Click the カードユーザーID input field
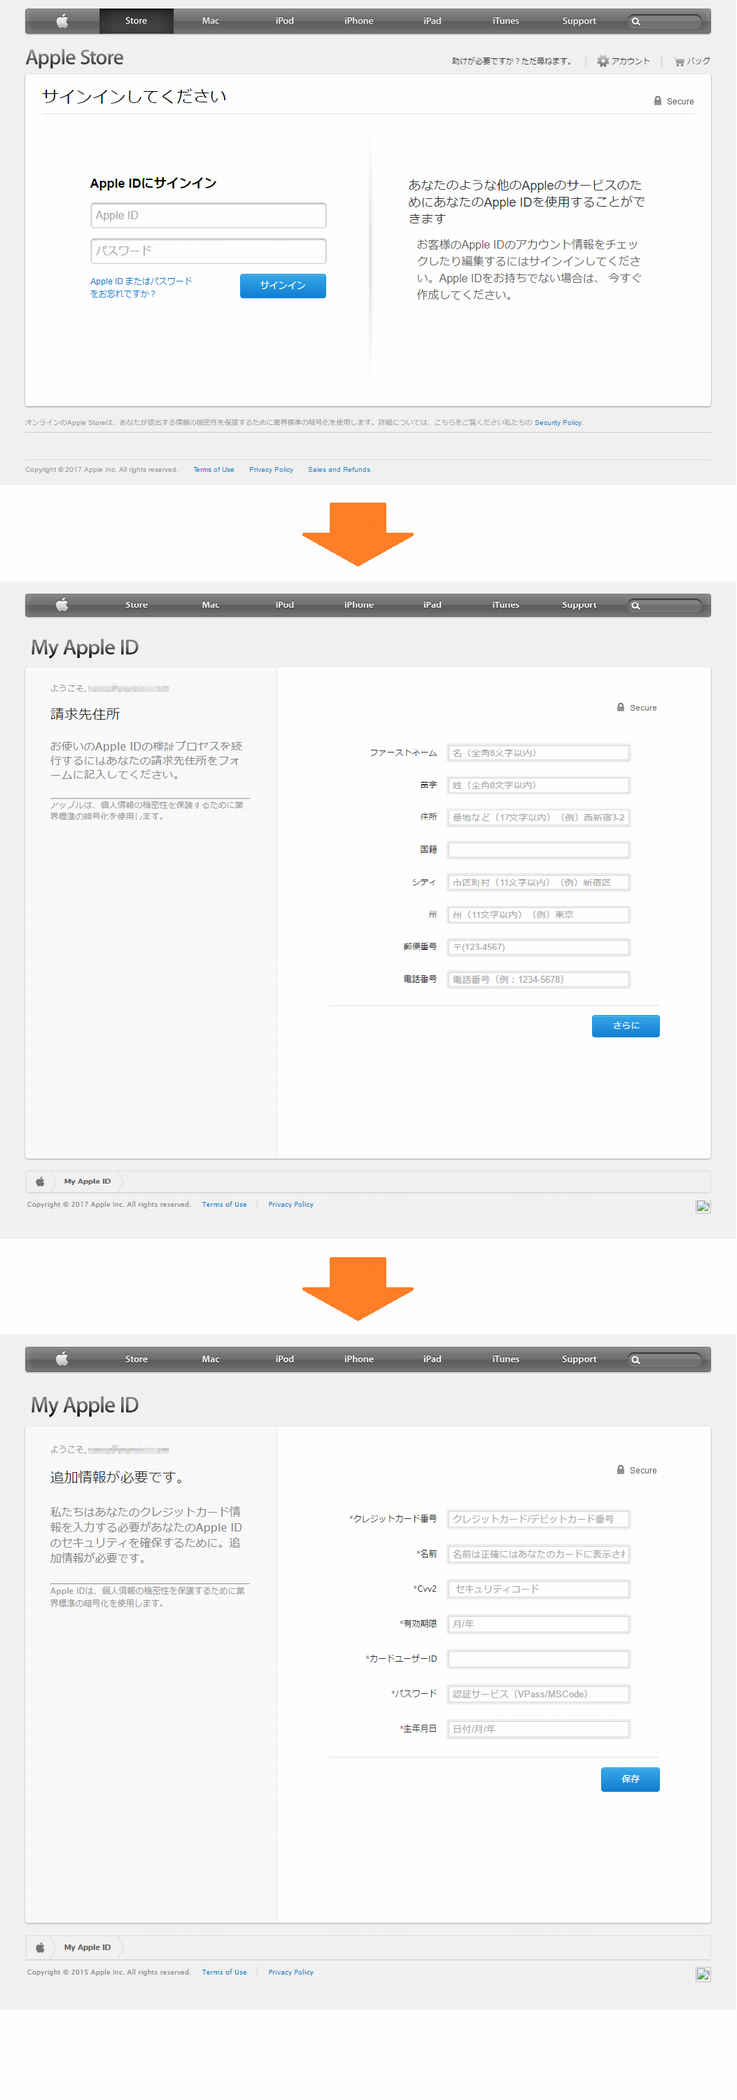 point(539,1659)
